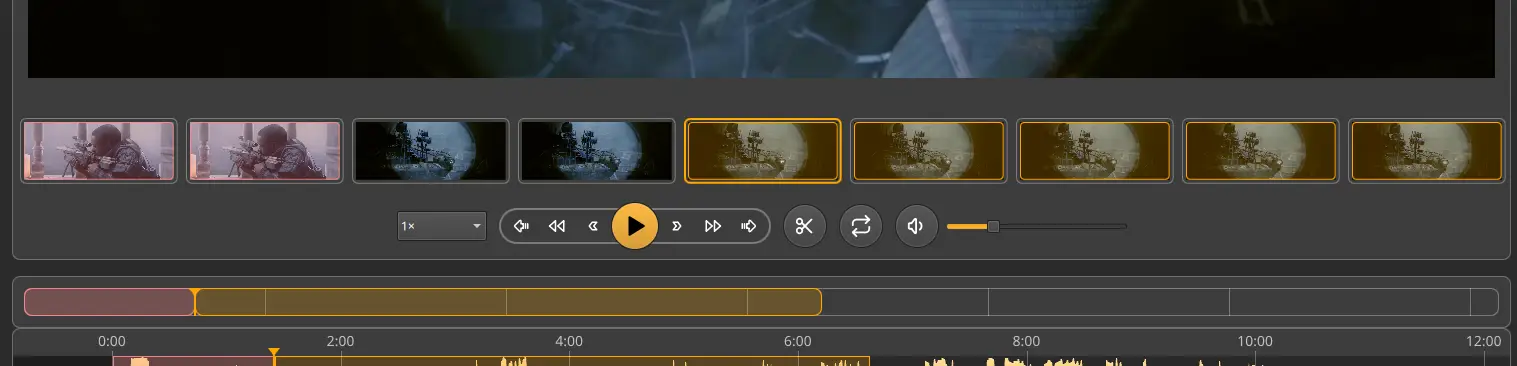Select fourth thumbnail with blue scope view
Screen dimensions: 1517x366
point(597,151)
